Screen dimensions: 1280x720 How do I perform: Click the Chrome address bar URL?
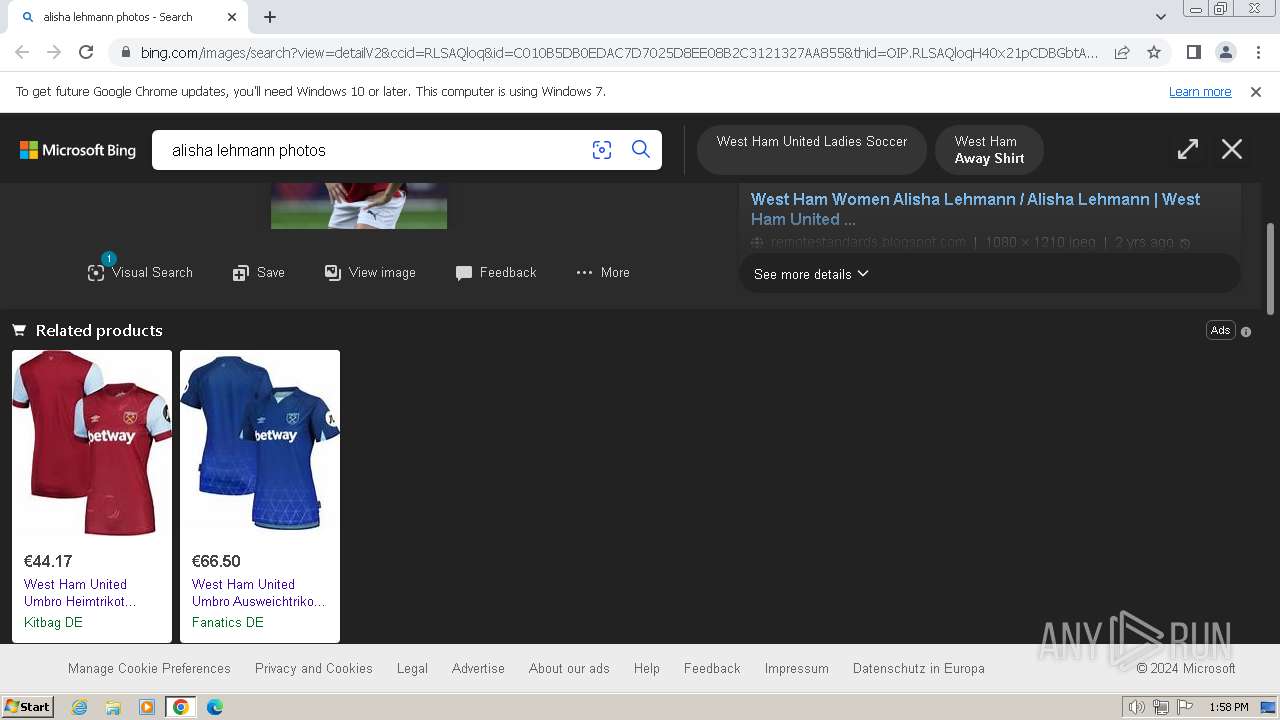click(x=619, y=52)
